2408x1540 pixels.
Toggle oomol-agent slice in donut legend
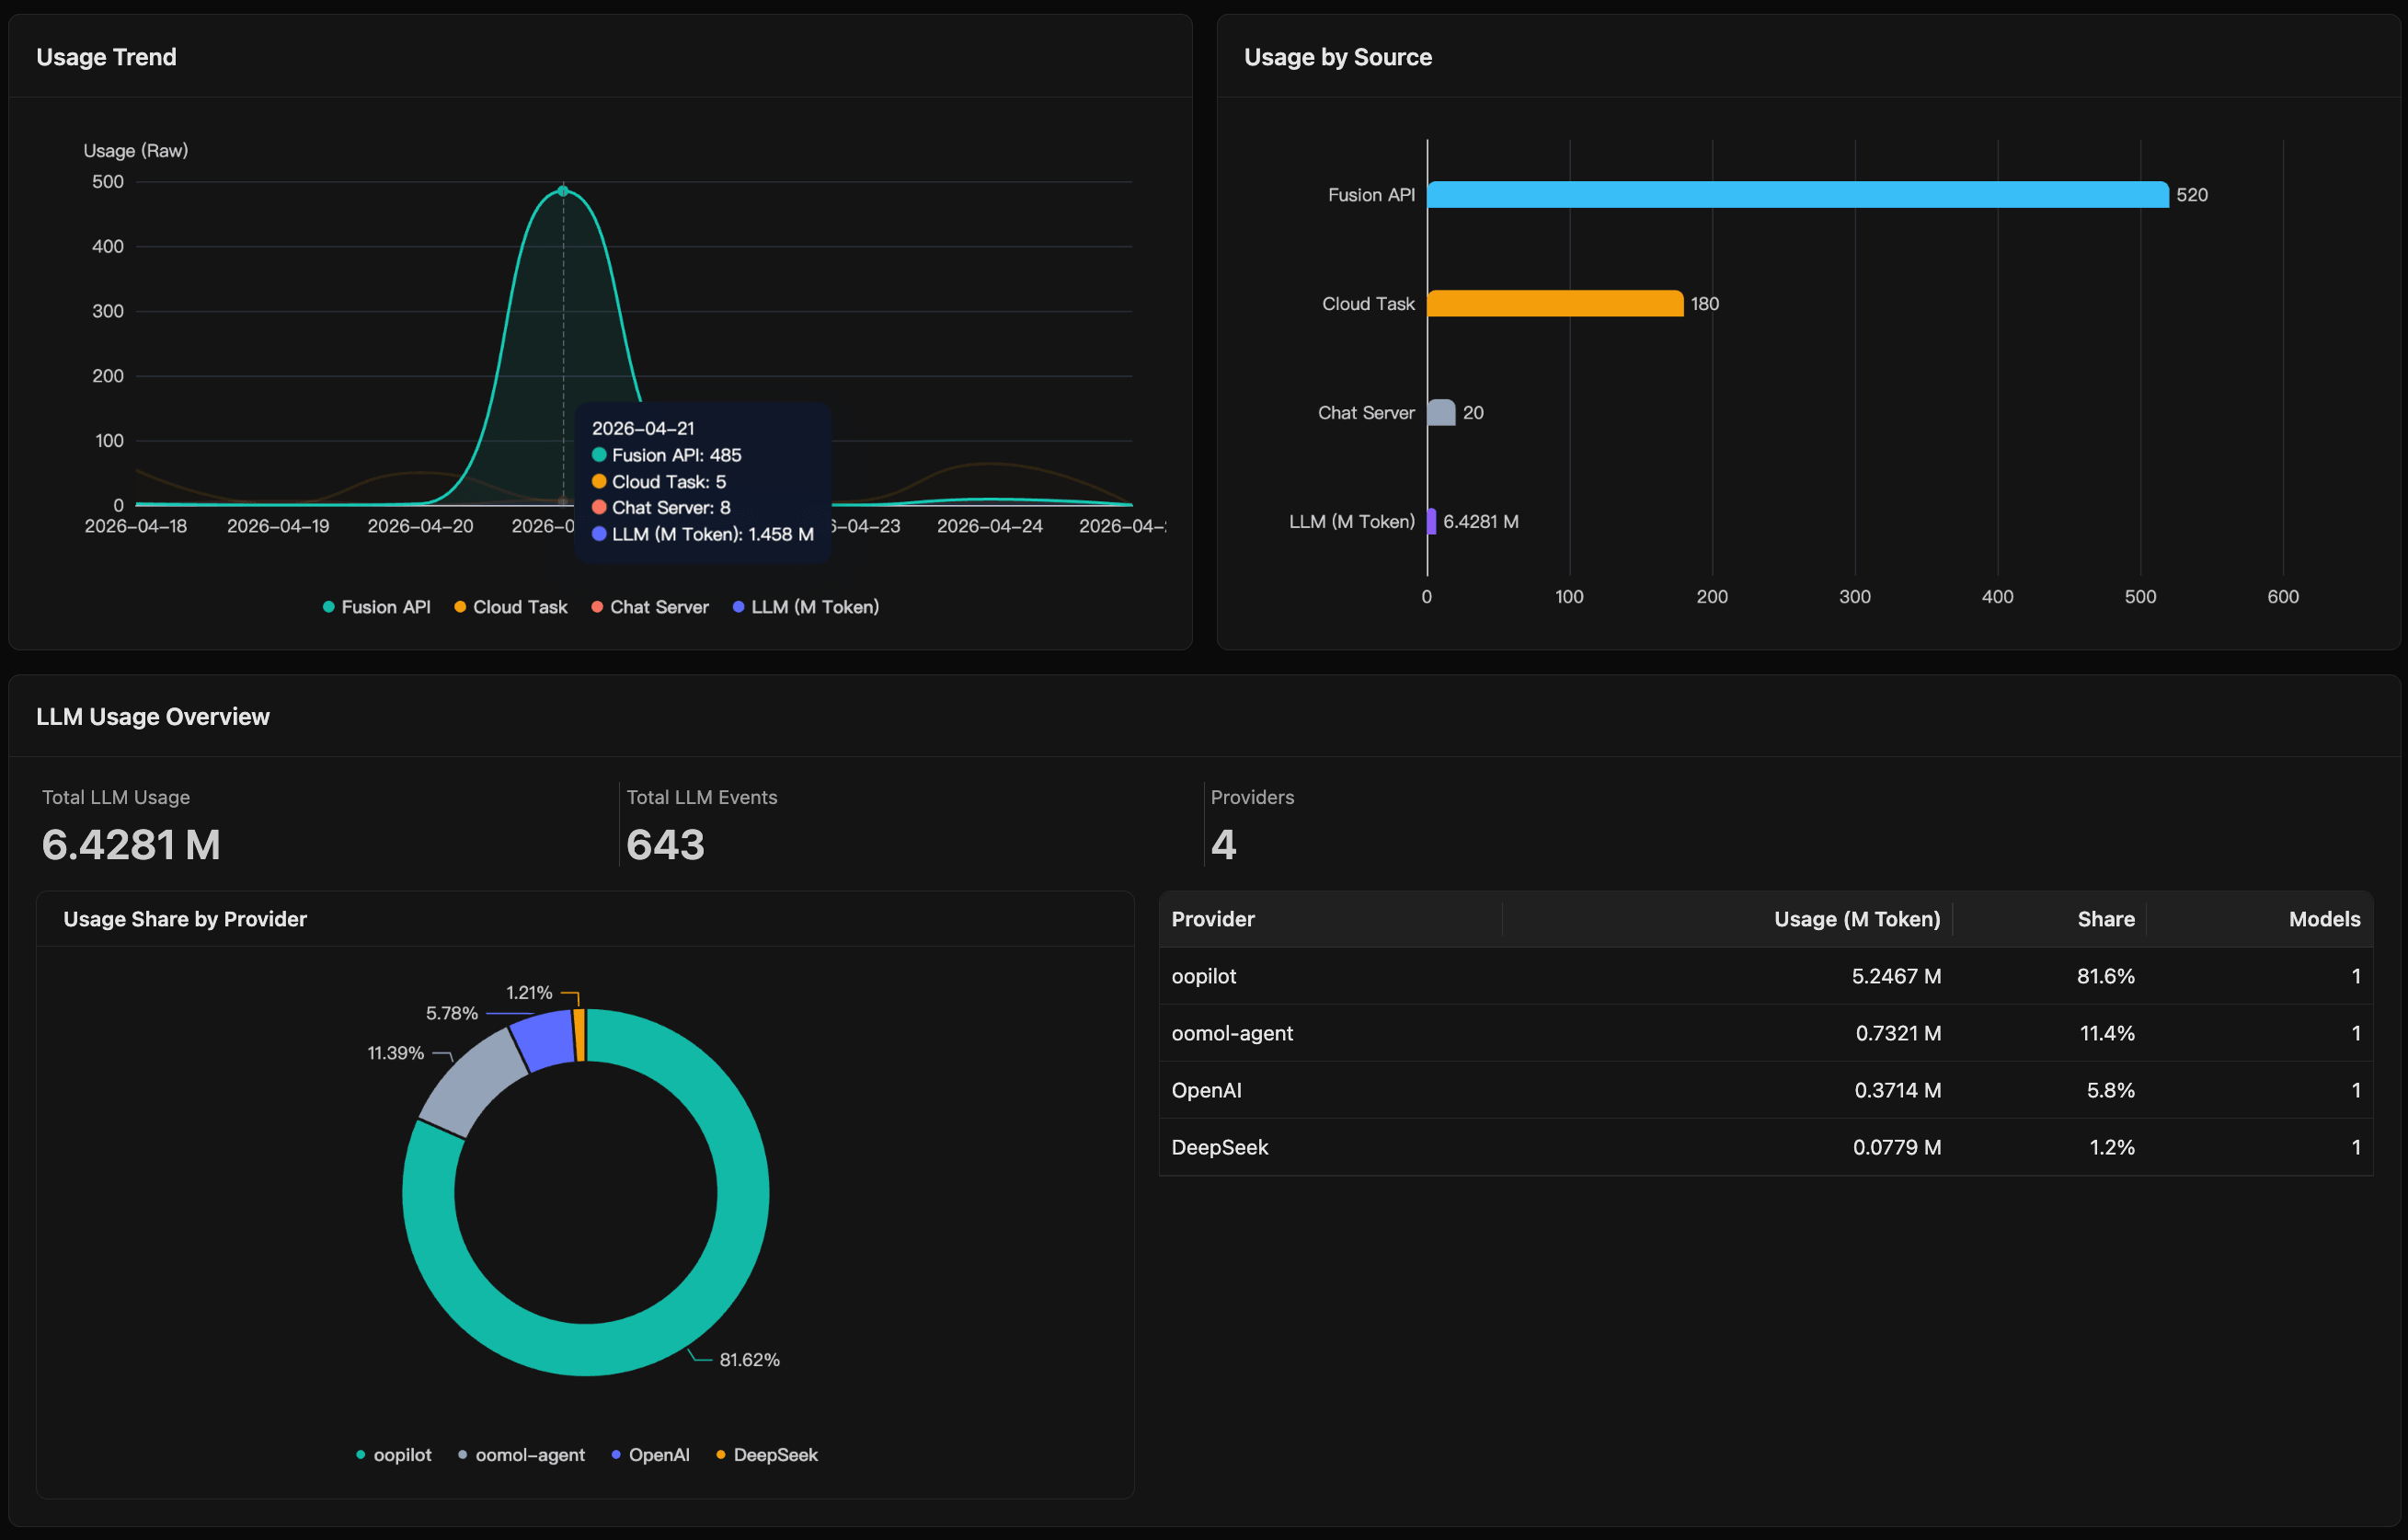pyautogui.click(x=521, y=1455)
